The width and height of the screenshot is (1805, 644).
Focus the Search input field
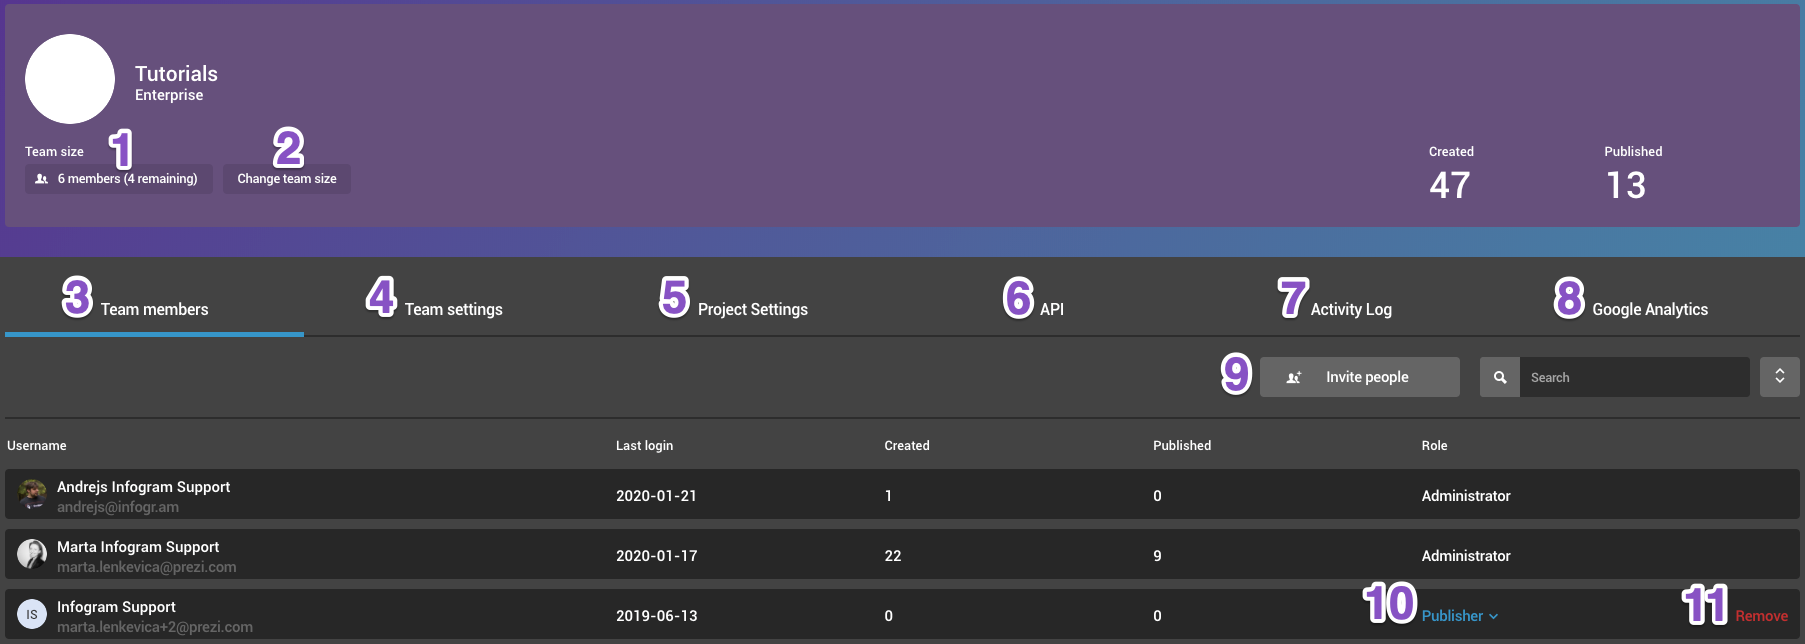tap(1635, 377)
